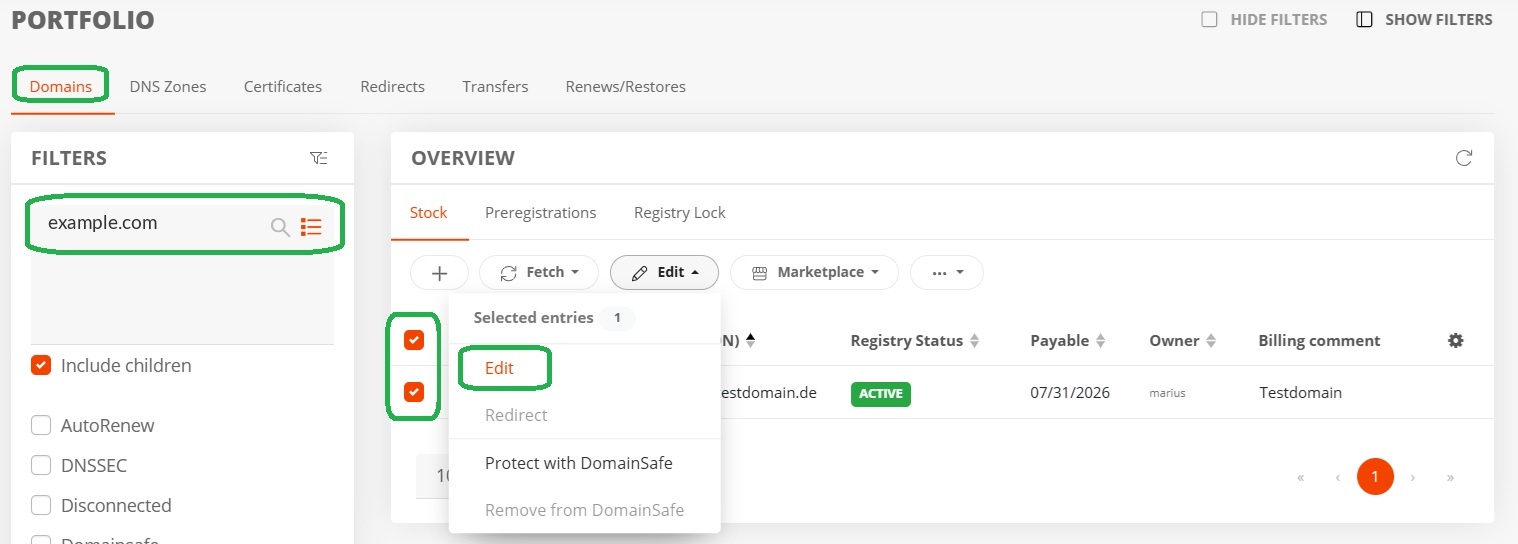Go to the next page arrow
Screen dimensions: 1518x544
click(1413, 477)
